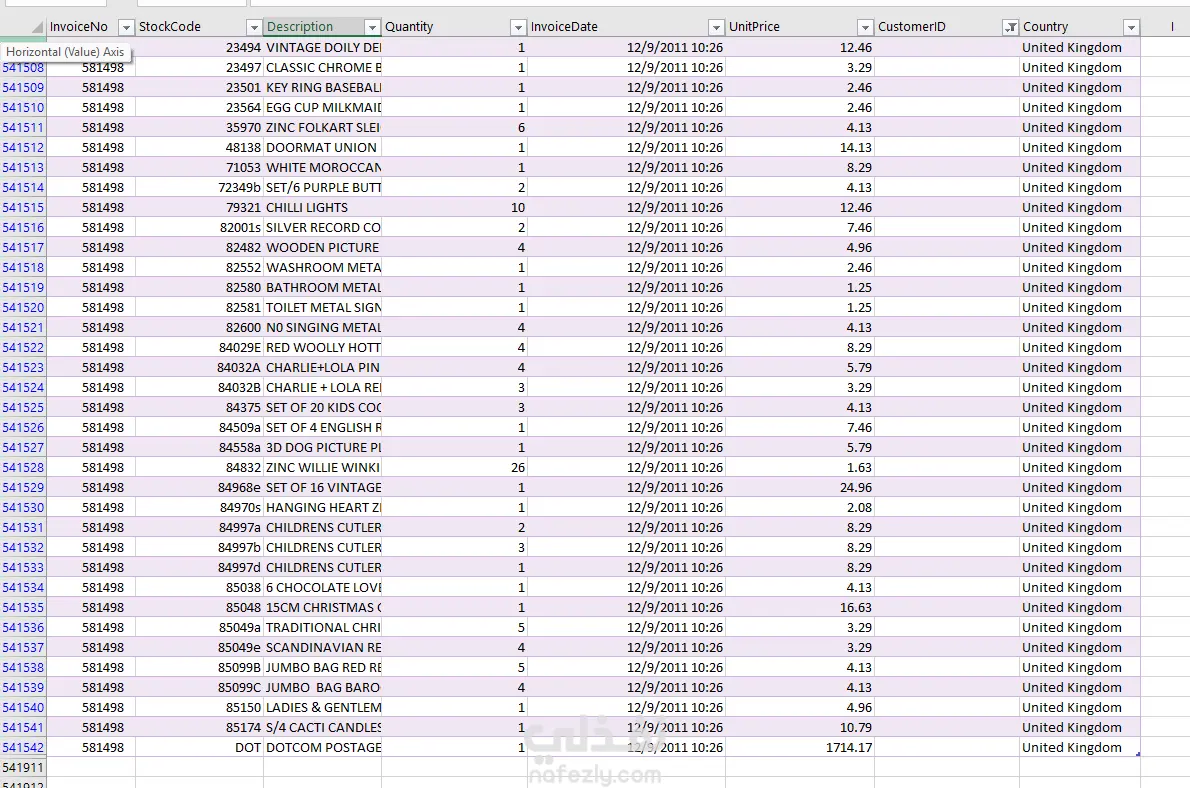Open the Description filter dropdown

(372, 27)
